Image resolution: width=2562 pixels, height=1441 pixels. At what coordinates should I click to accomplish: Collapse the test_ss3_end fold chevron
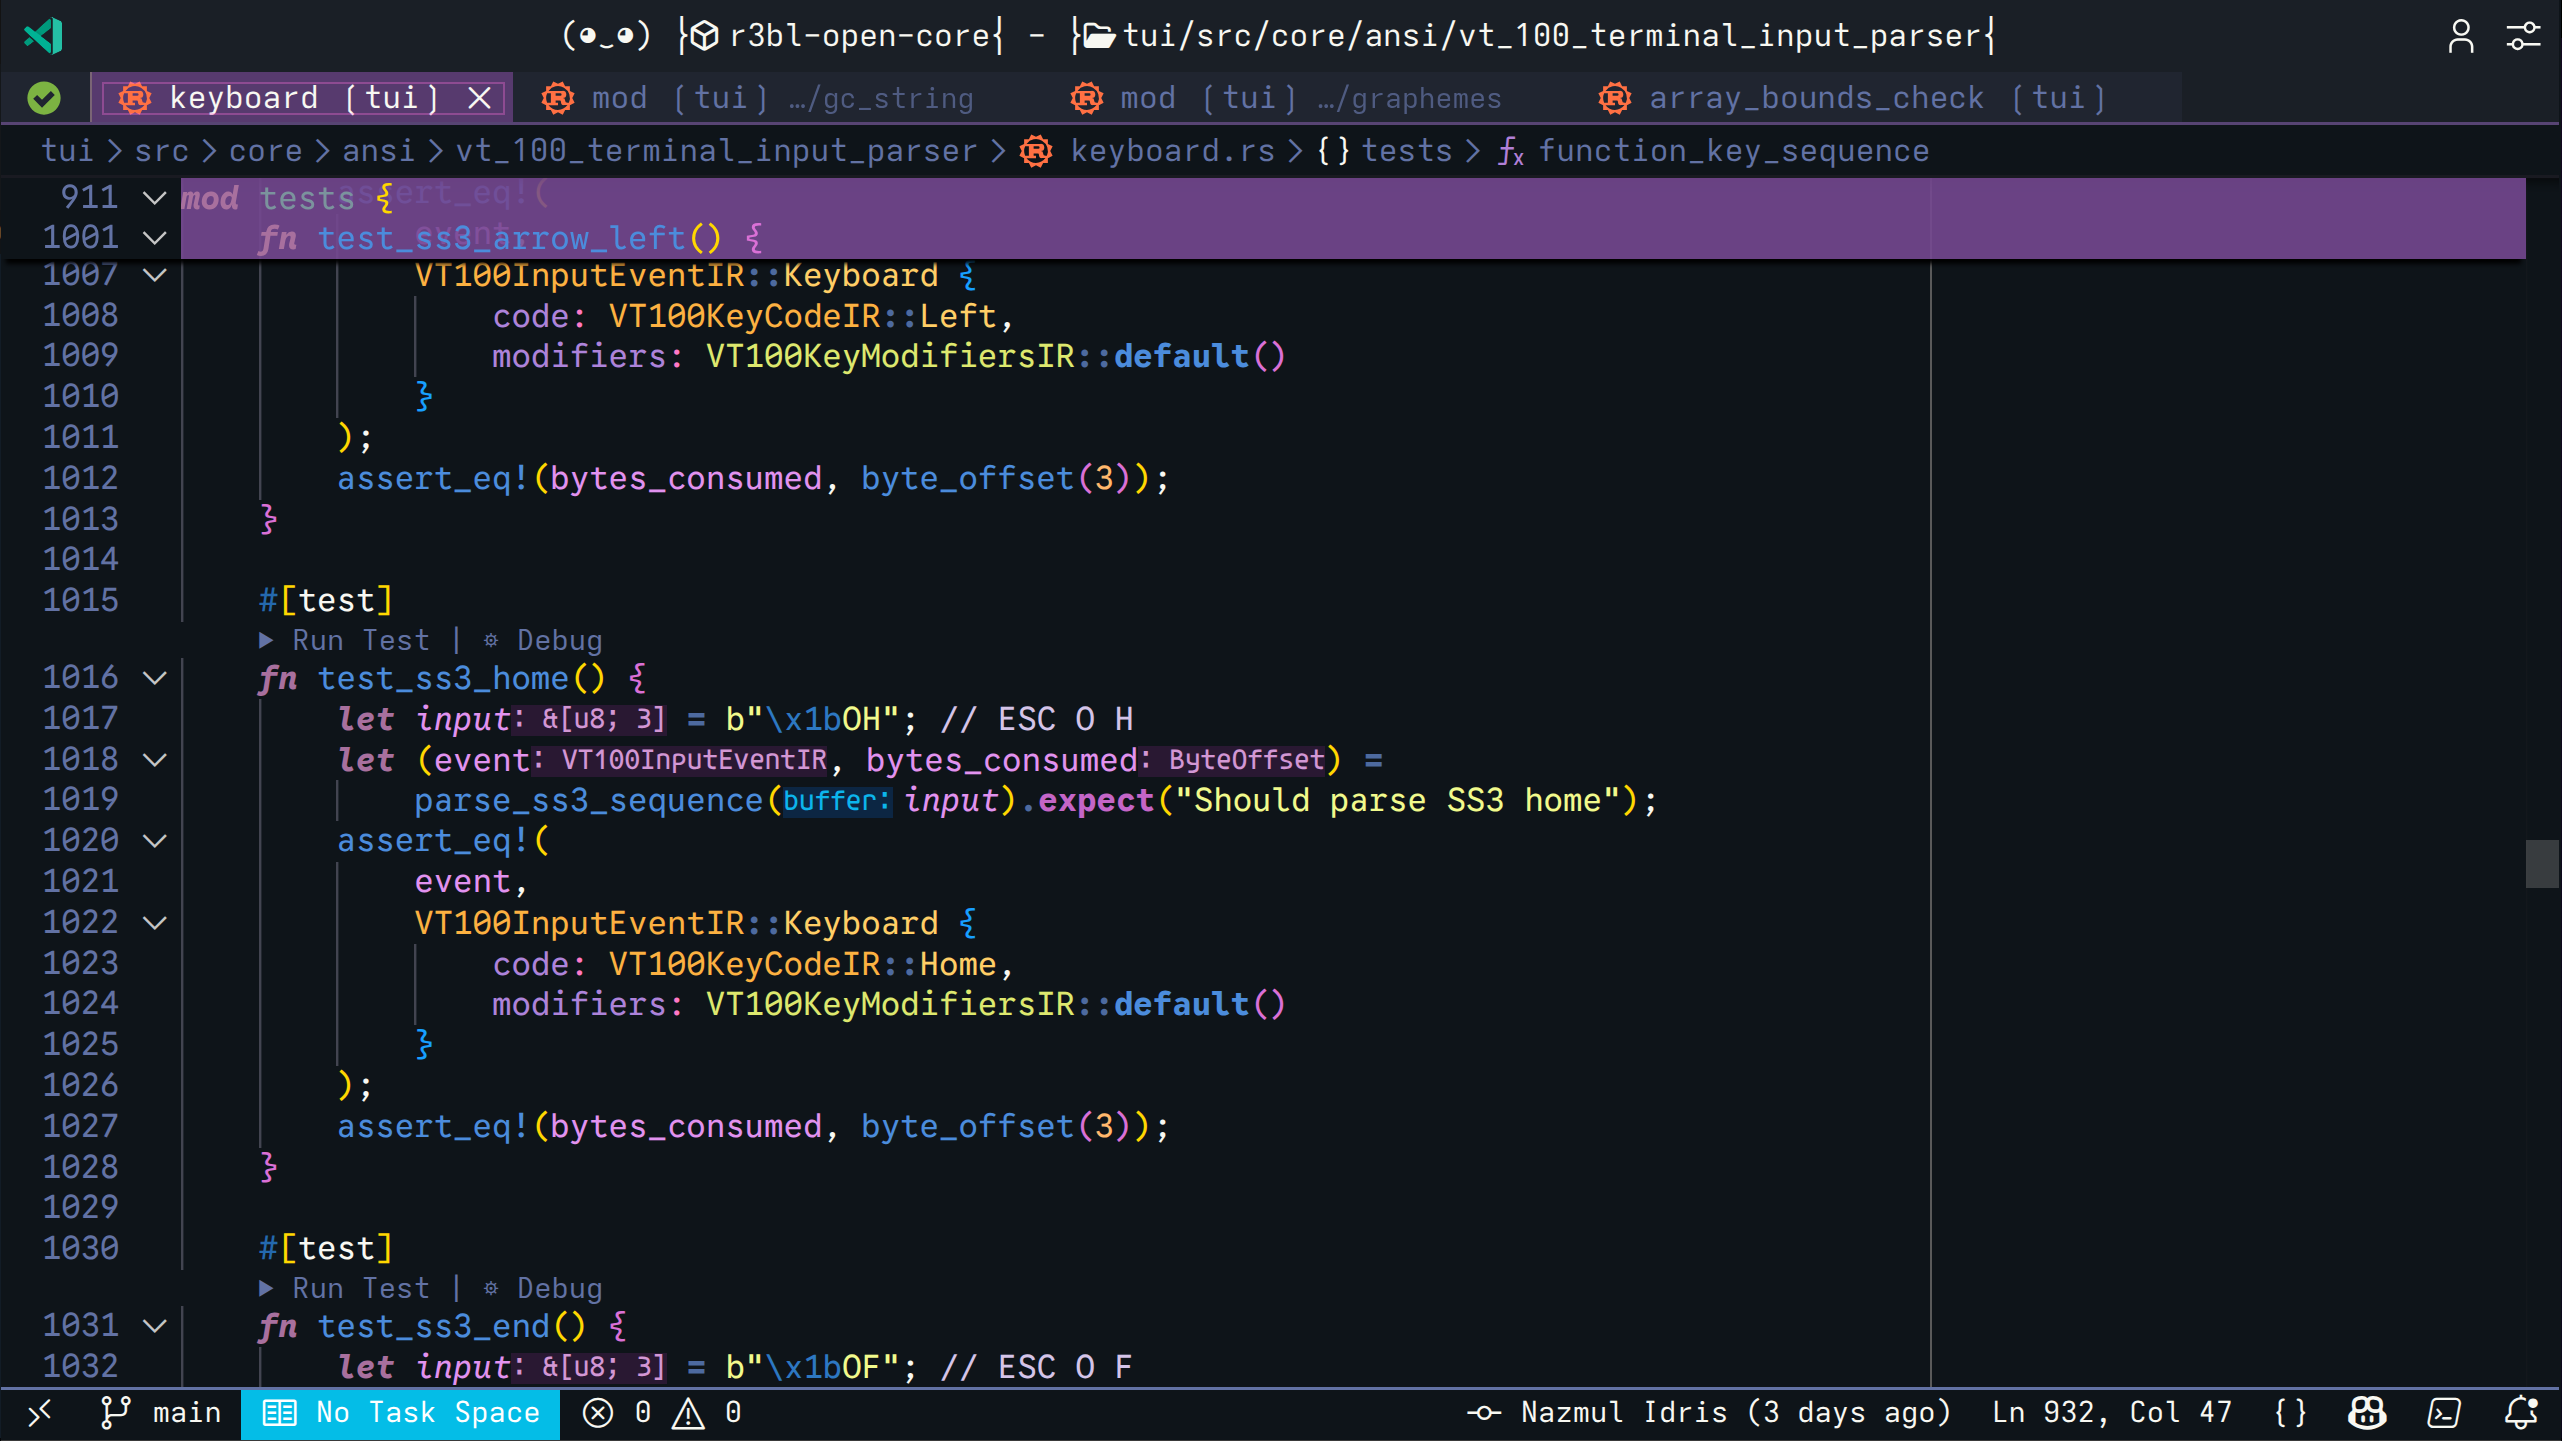click(x=154, y=1326)
